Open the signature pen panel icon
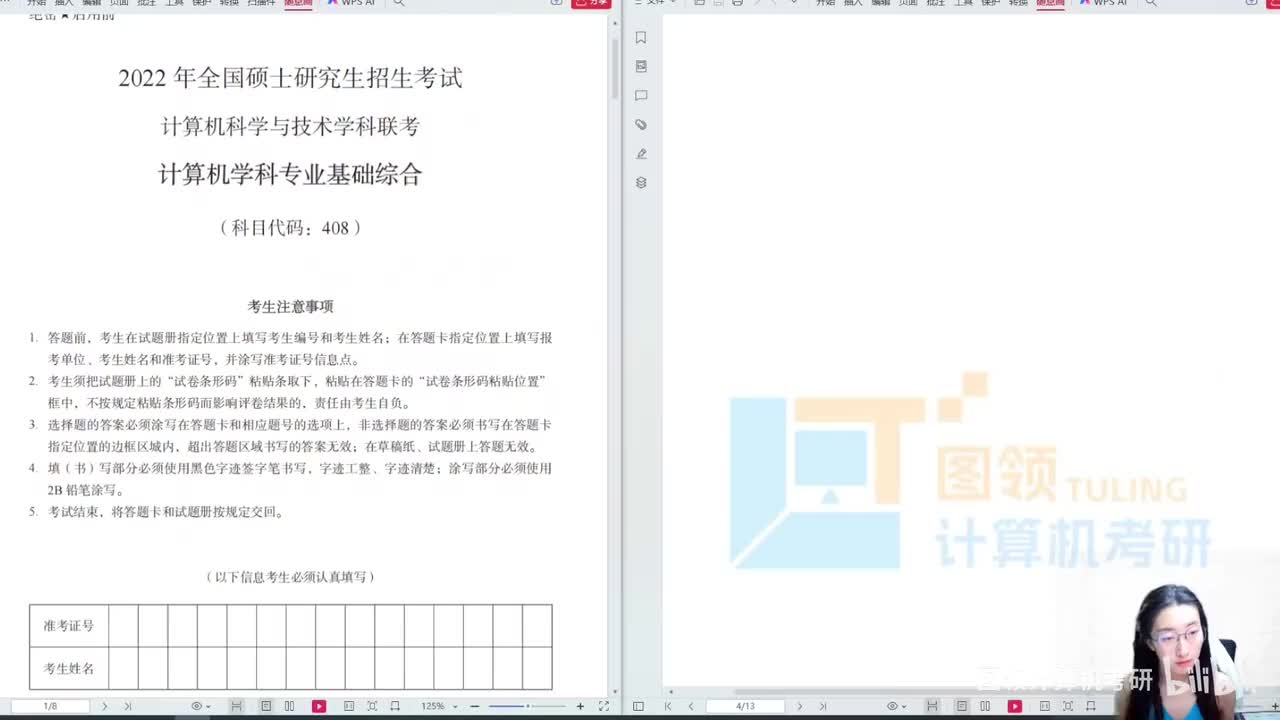Screen dimensions: 1280x720 click(x=641, y=154)
